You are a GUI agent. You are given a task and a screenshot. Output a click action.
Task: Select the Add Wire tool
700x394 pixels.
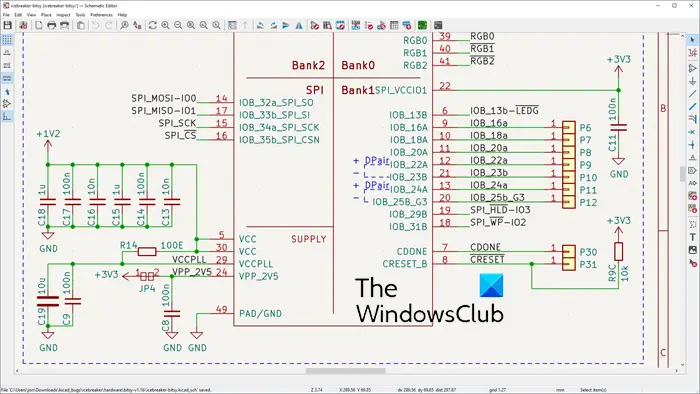[x=692, y=94]
